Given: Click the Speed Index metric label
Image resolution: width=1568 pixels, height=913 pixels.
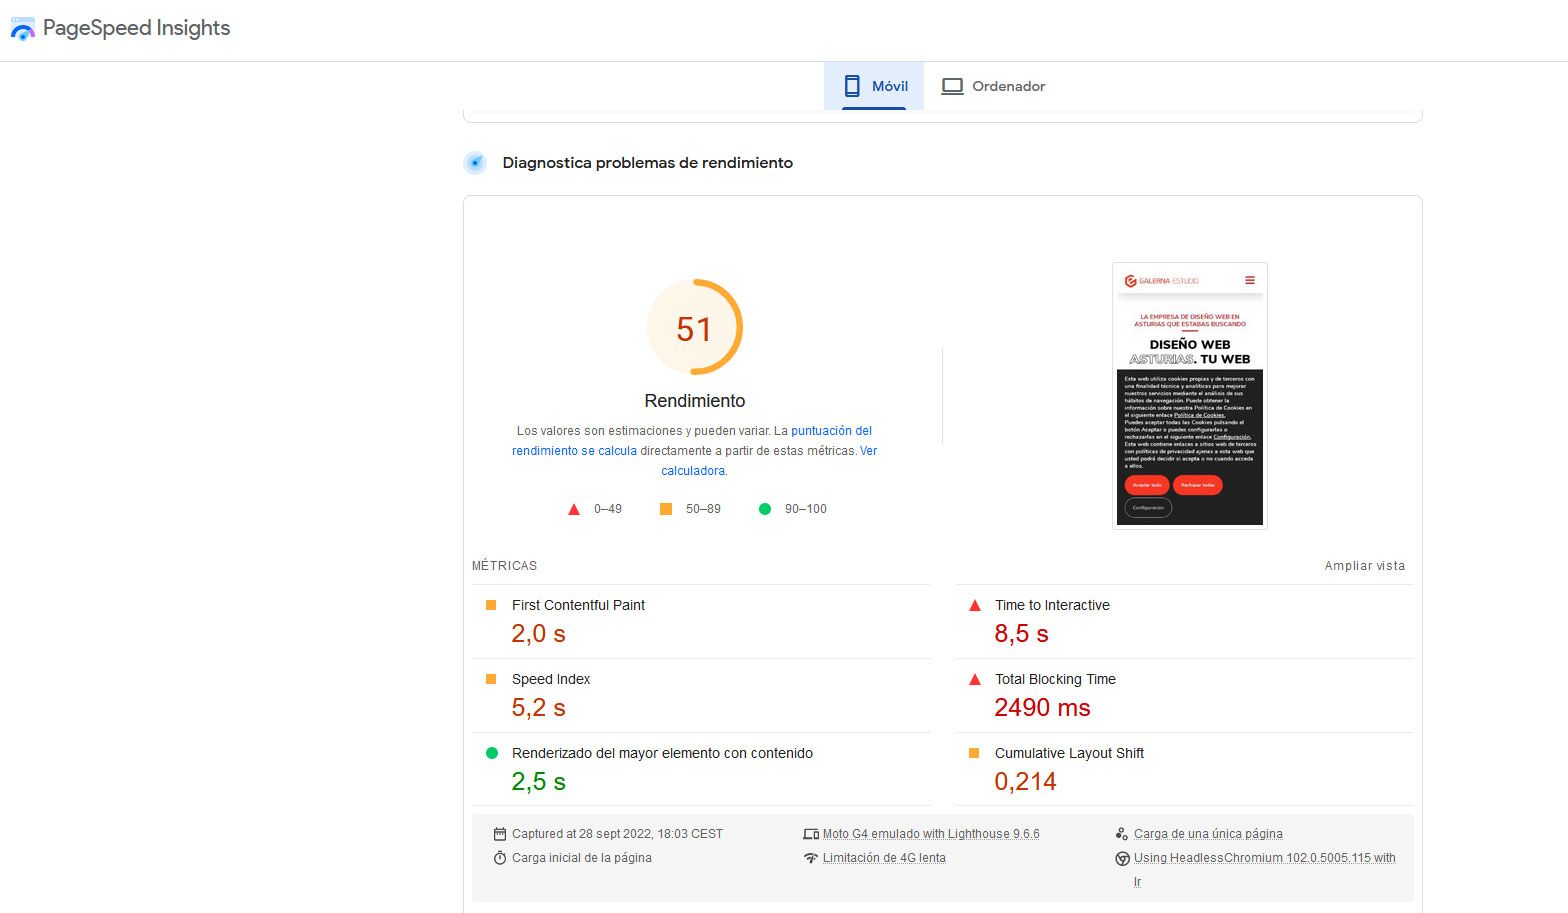Looking at the screenshot, I should click(551, 679).
